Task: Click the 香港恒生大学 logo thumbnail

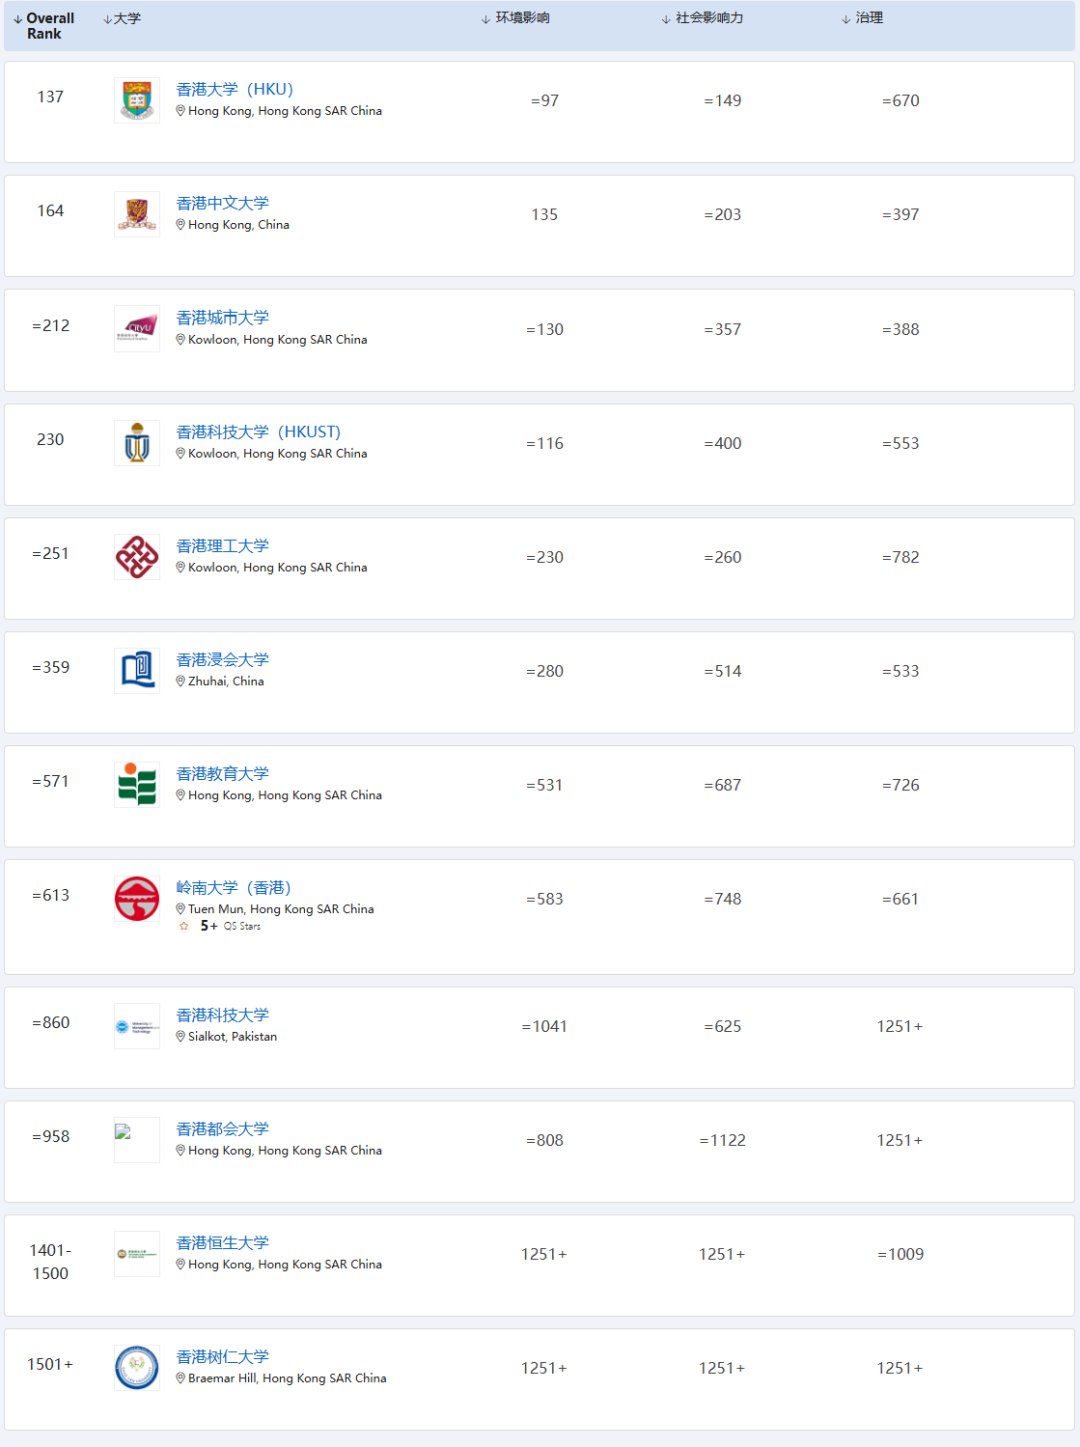Action: pyautogui.click(x=137, y=1254)
